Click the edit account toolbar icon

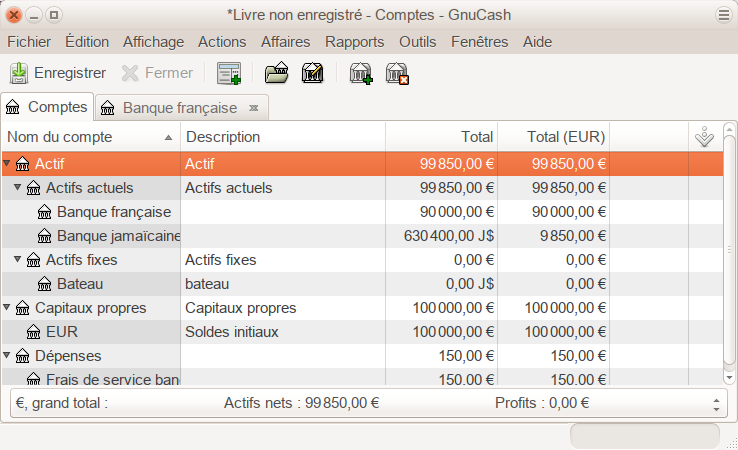pyautogui.click(x=312, y=73)
